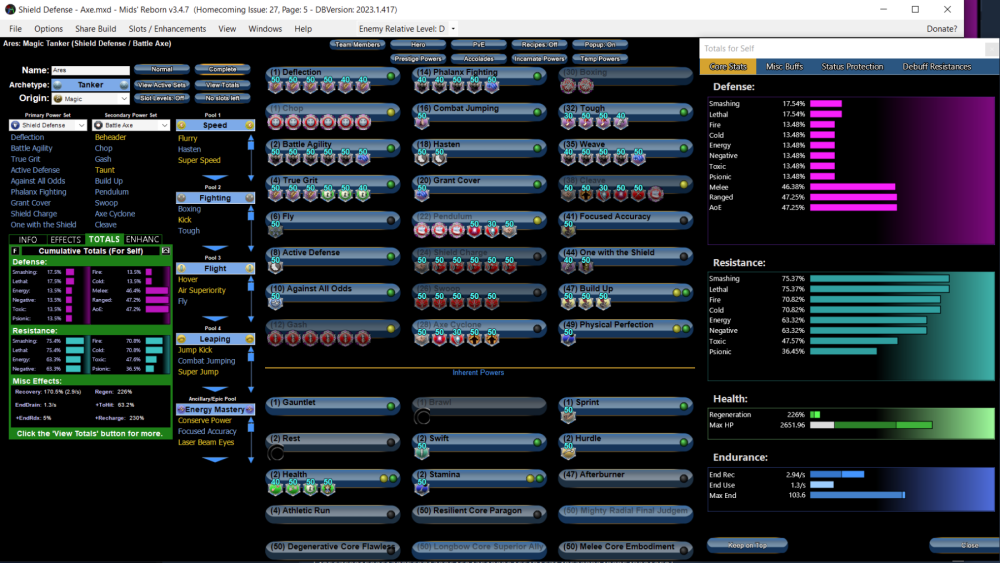Toggle the status light on Hasten power
The height and width of the screenshot is (563, 1000).
(x=537, y=147)
